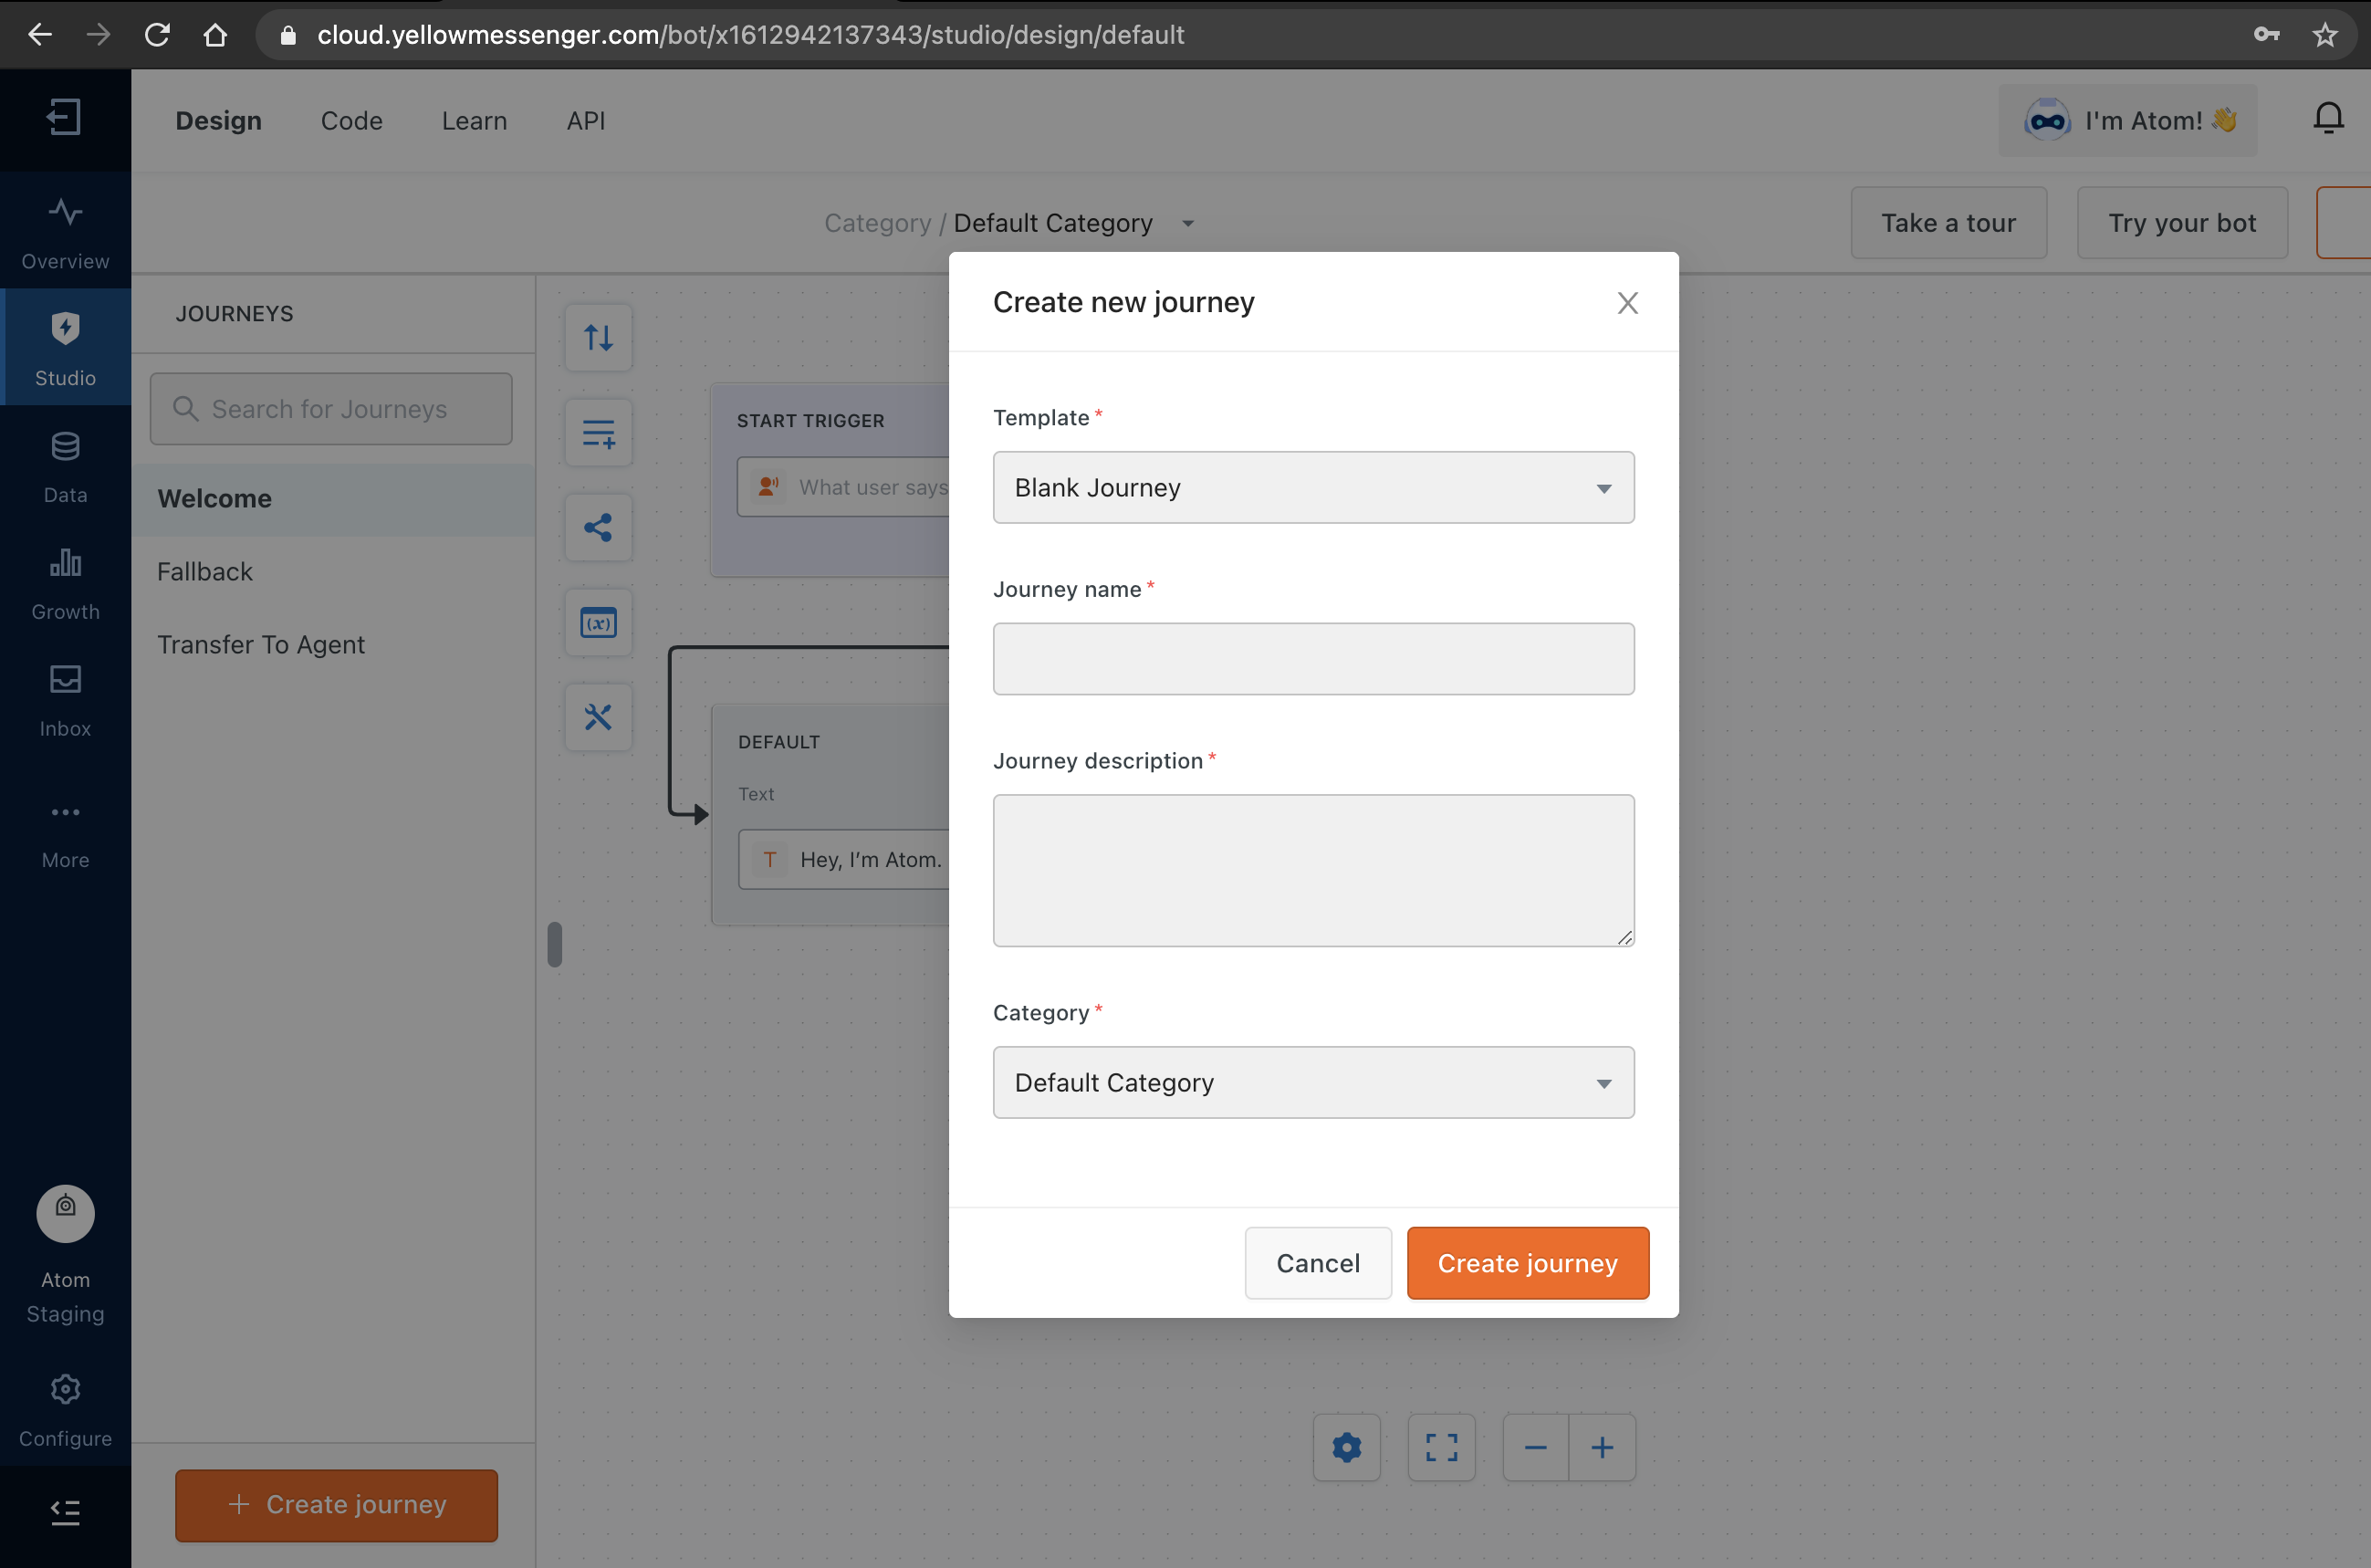
Task: Click the sidebar + Create journey button
Action: coord(336,1504)
